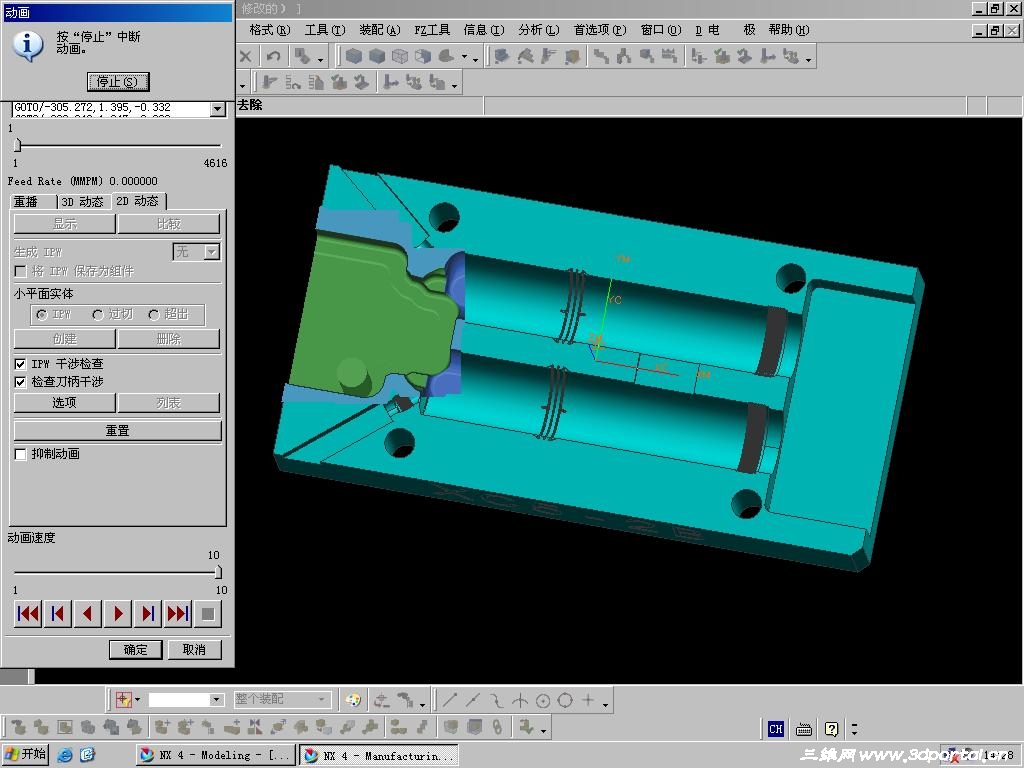Click the first icon on second toolbar row
Image resolution: width=1024 pixels, height=768 pixels.
pos(268,83)
